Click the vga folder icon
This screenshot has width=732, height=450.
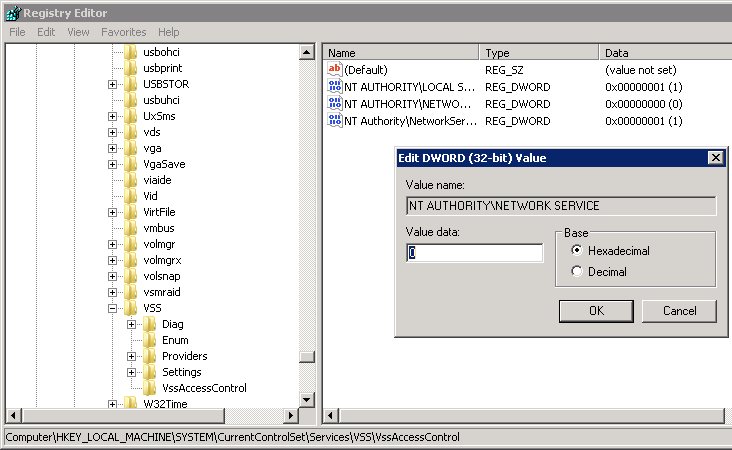coord(130,148)
